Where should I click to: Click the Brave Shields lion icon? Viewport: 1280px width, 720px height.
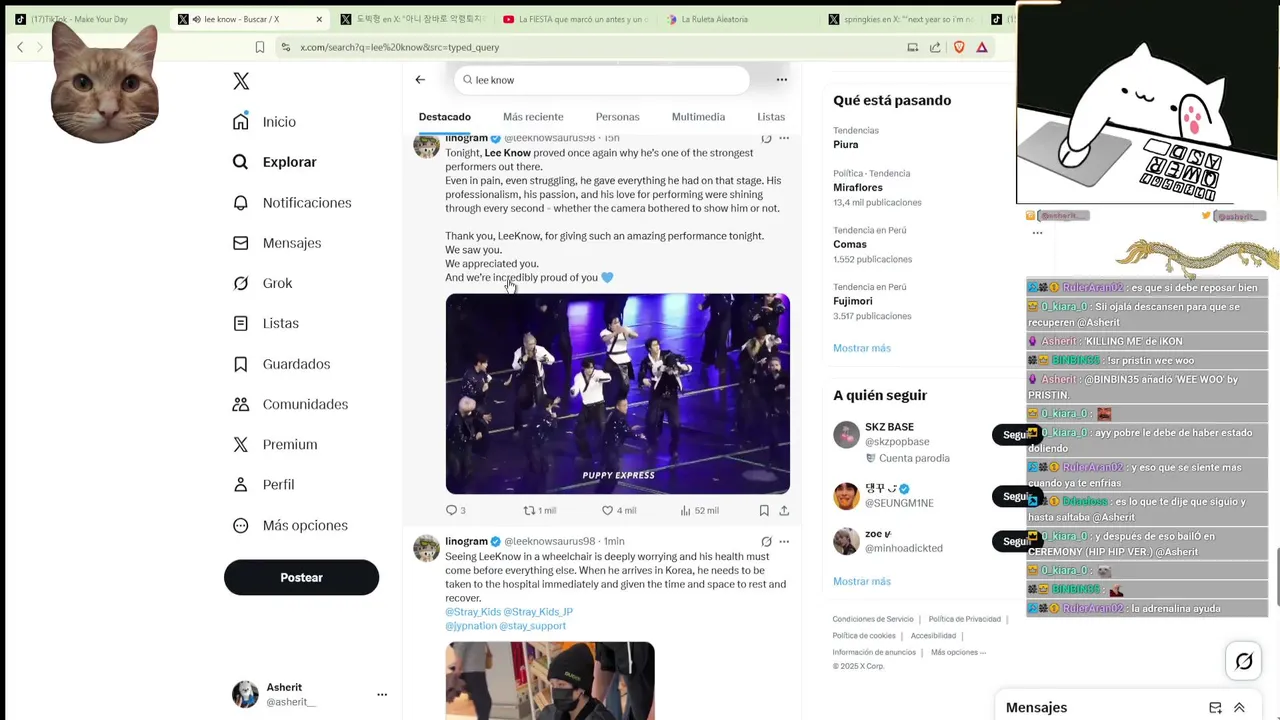click(x=959, y=47)
